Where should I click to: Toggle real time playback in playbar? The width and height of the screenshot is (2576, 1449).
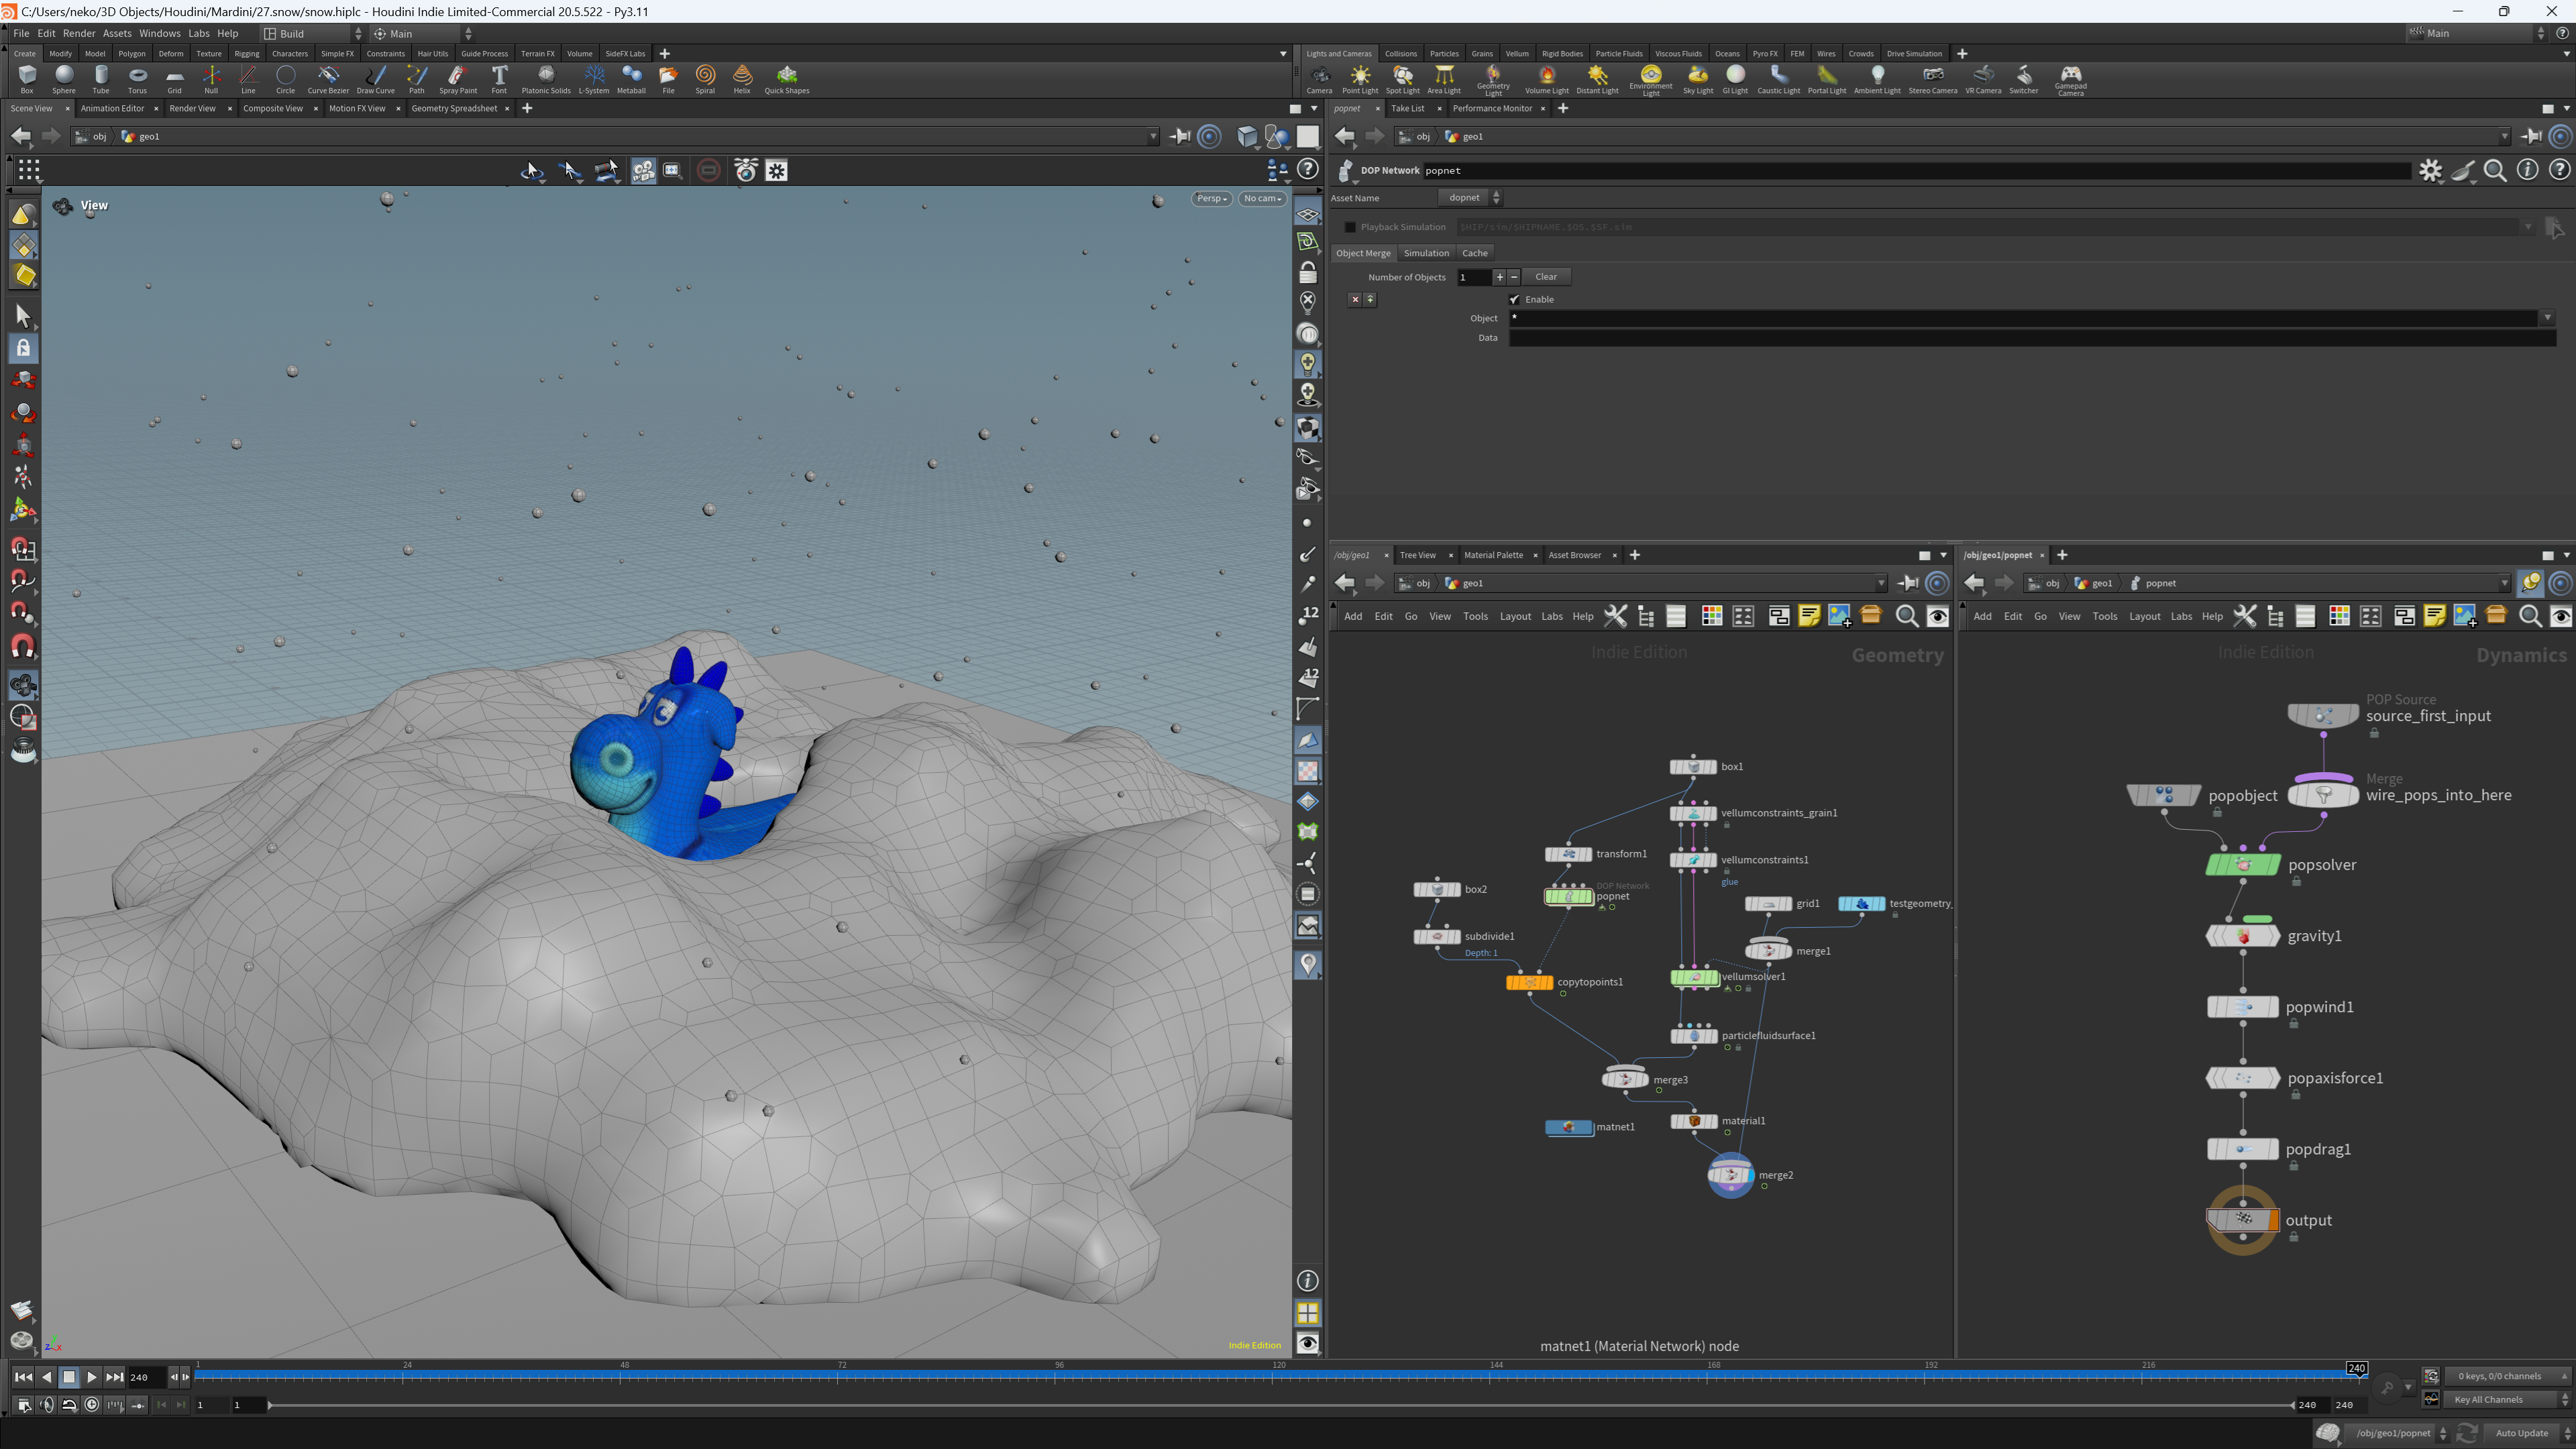coord(92,1405)
